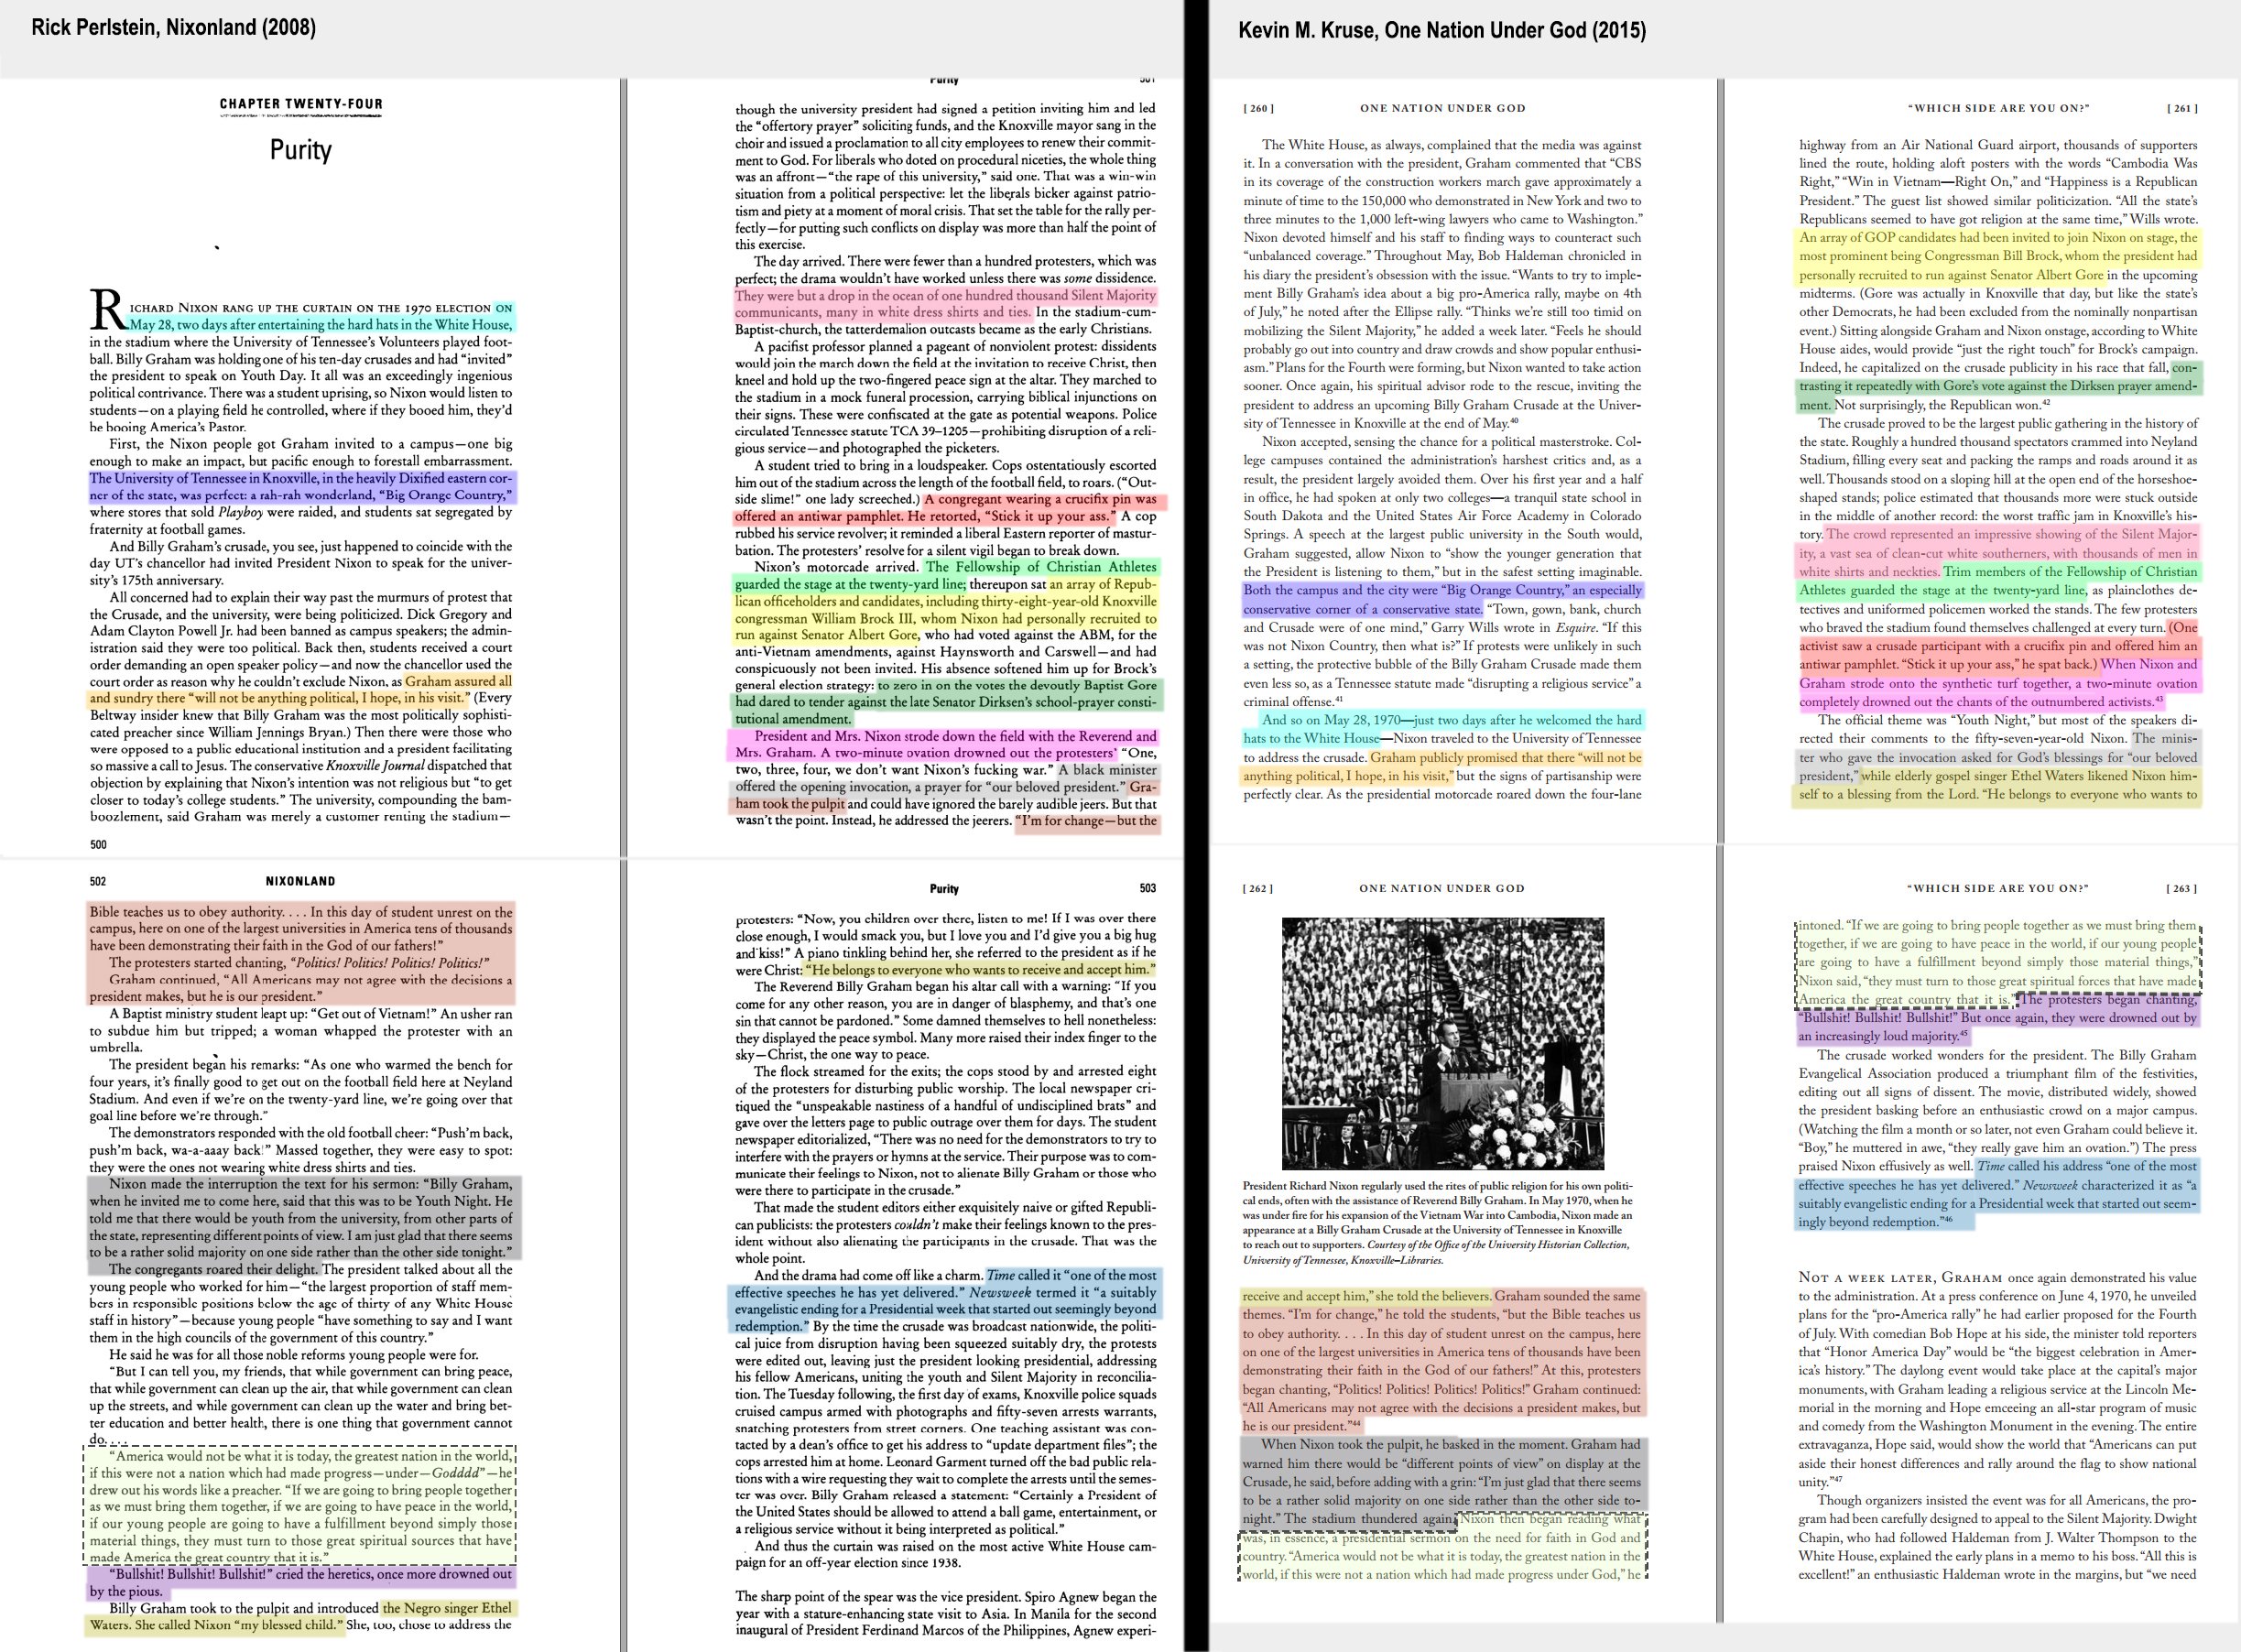Click the Nixon crusade crowd photograph

click(1442, 1043)
